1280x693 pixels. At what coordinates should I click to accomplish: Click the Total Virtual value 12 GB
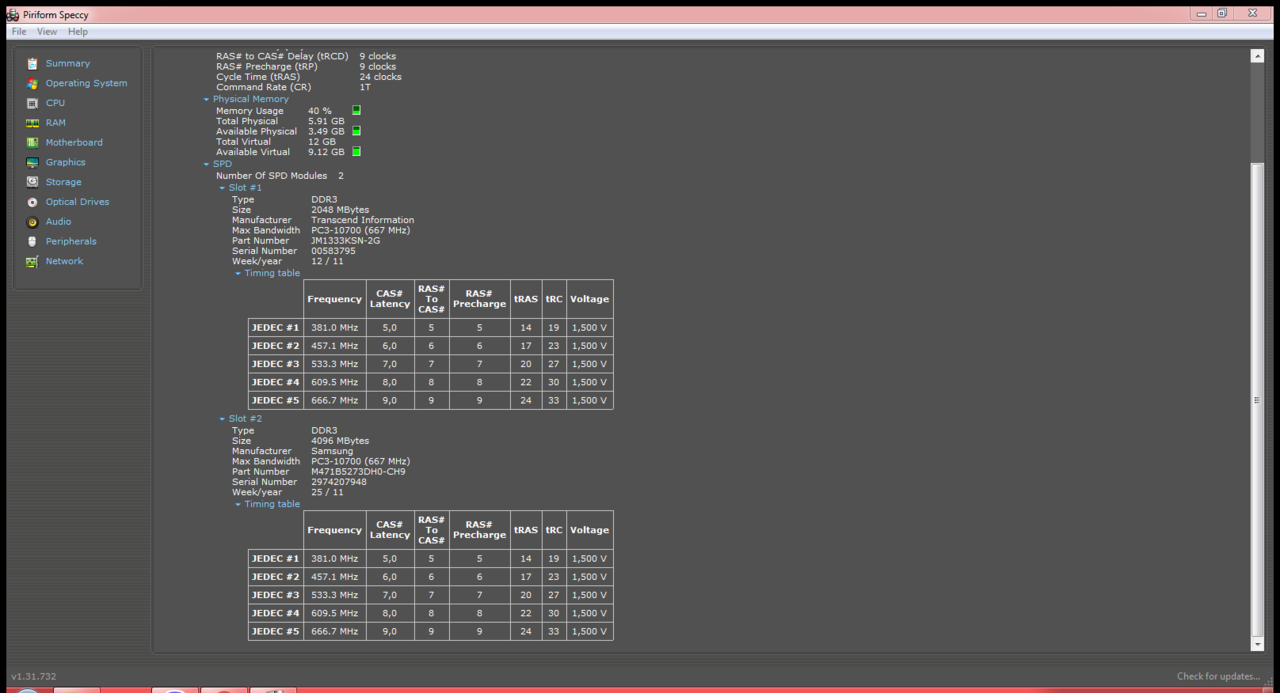pyautogui.click(x=322, y=142)
